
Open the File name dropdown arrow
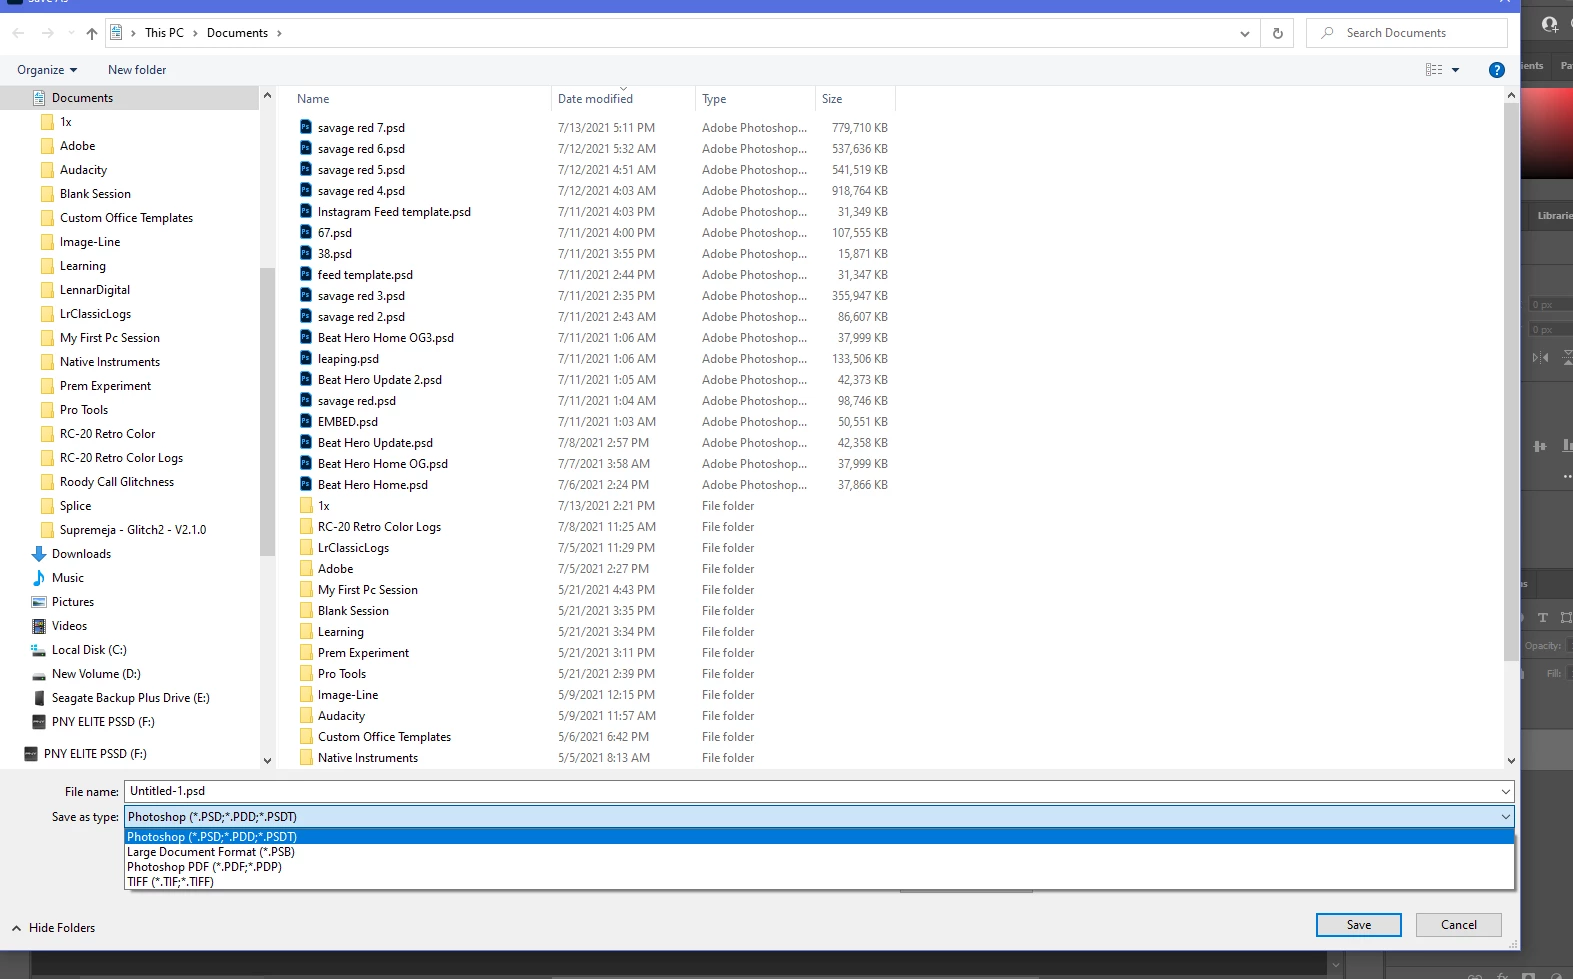(1505, 791)
